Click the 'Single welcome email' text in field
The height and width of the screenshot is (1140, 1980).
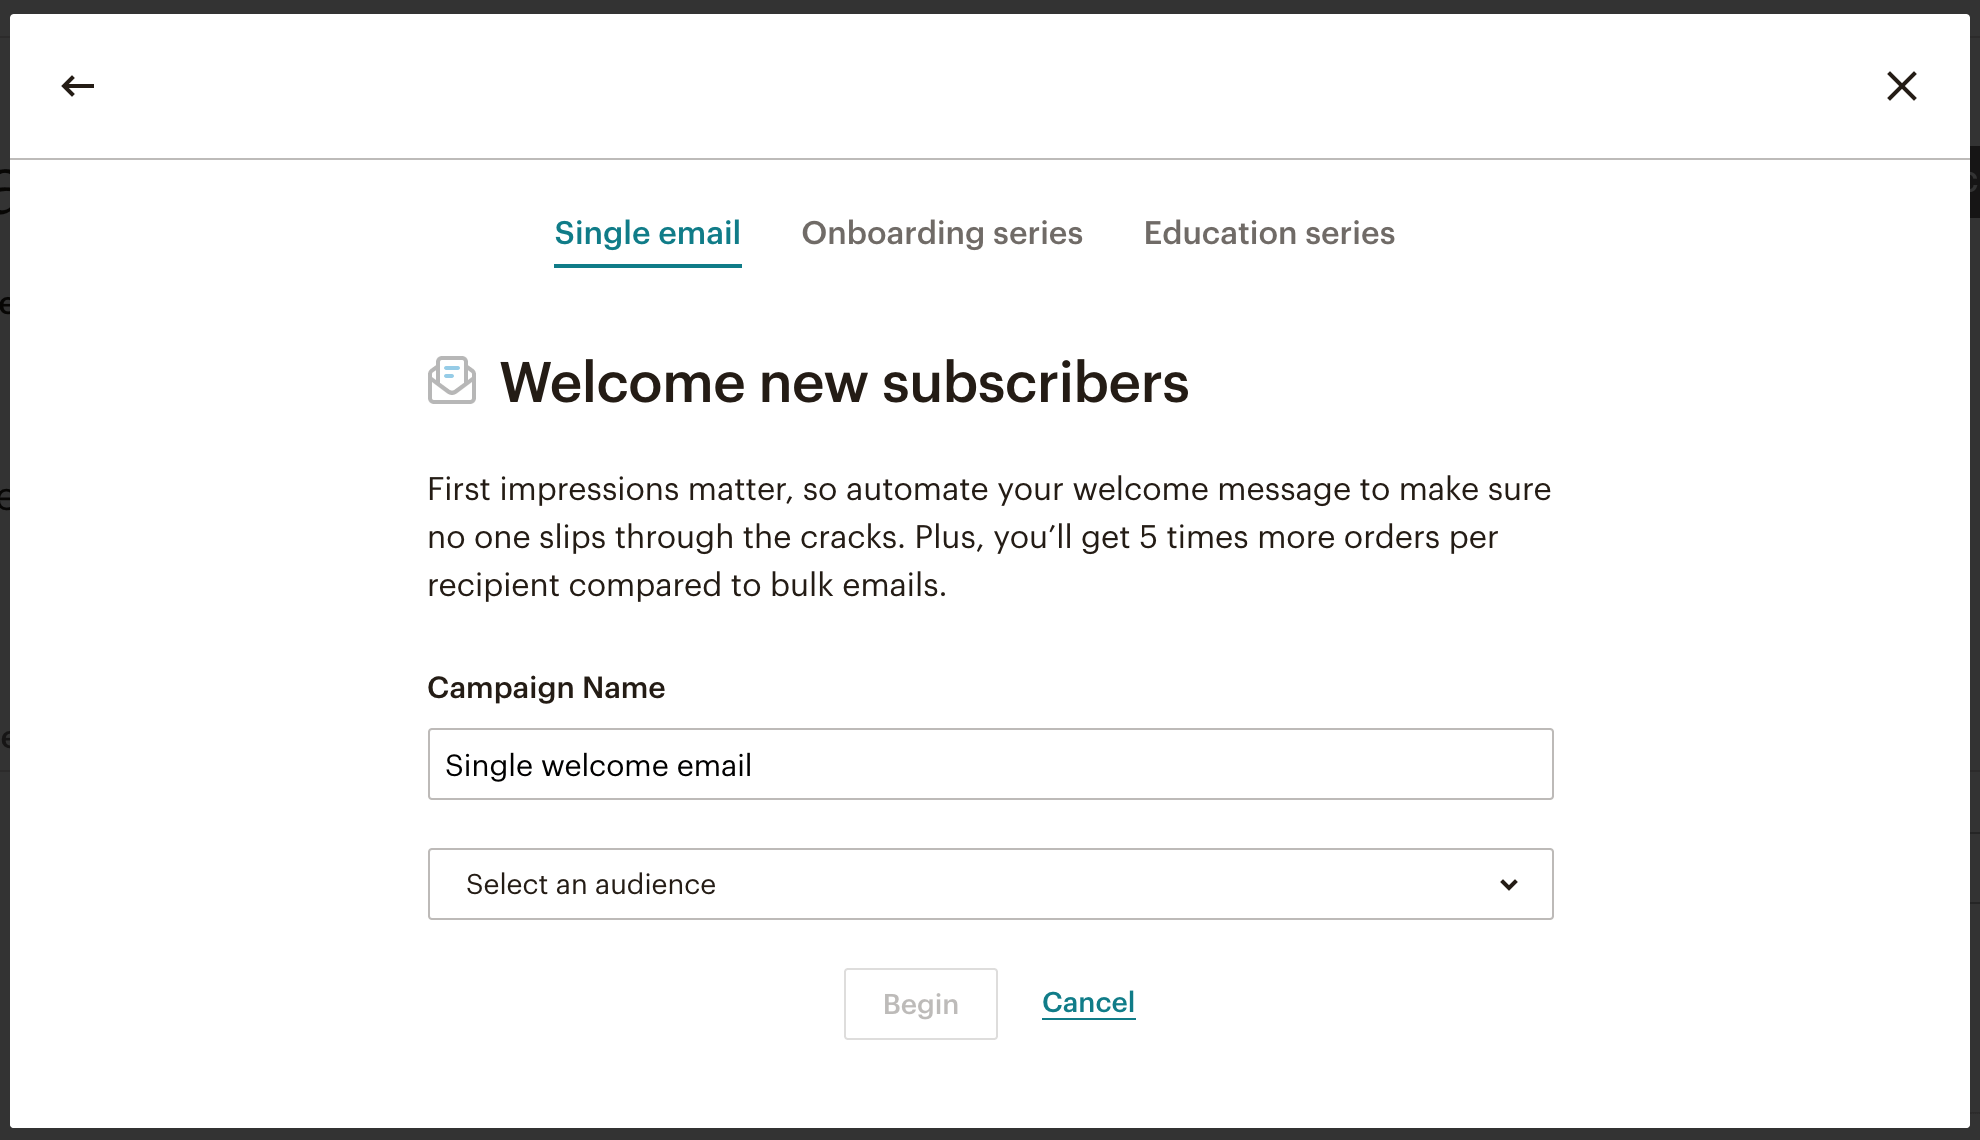click(x=598, y=765)
